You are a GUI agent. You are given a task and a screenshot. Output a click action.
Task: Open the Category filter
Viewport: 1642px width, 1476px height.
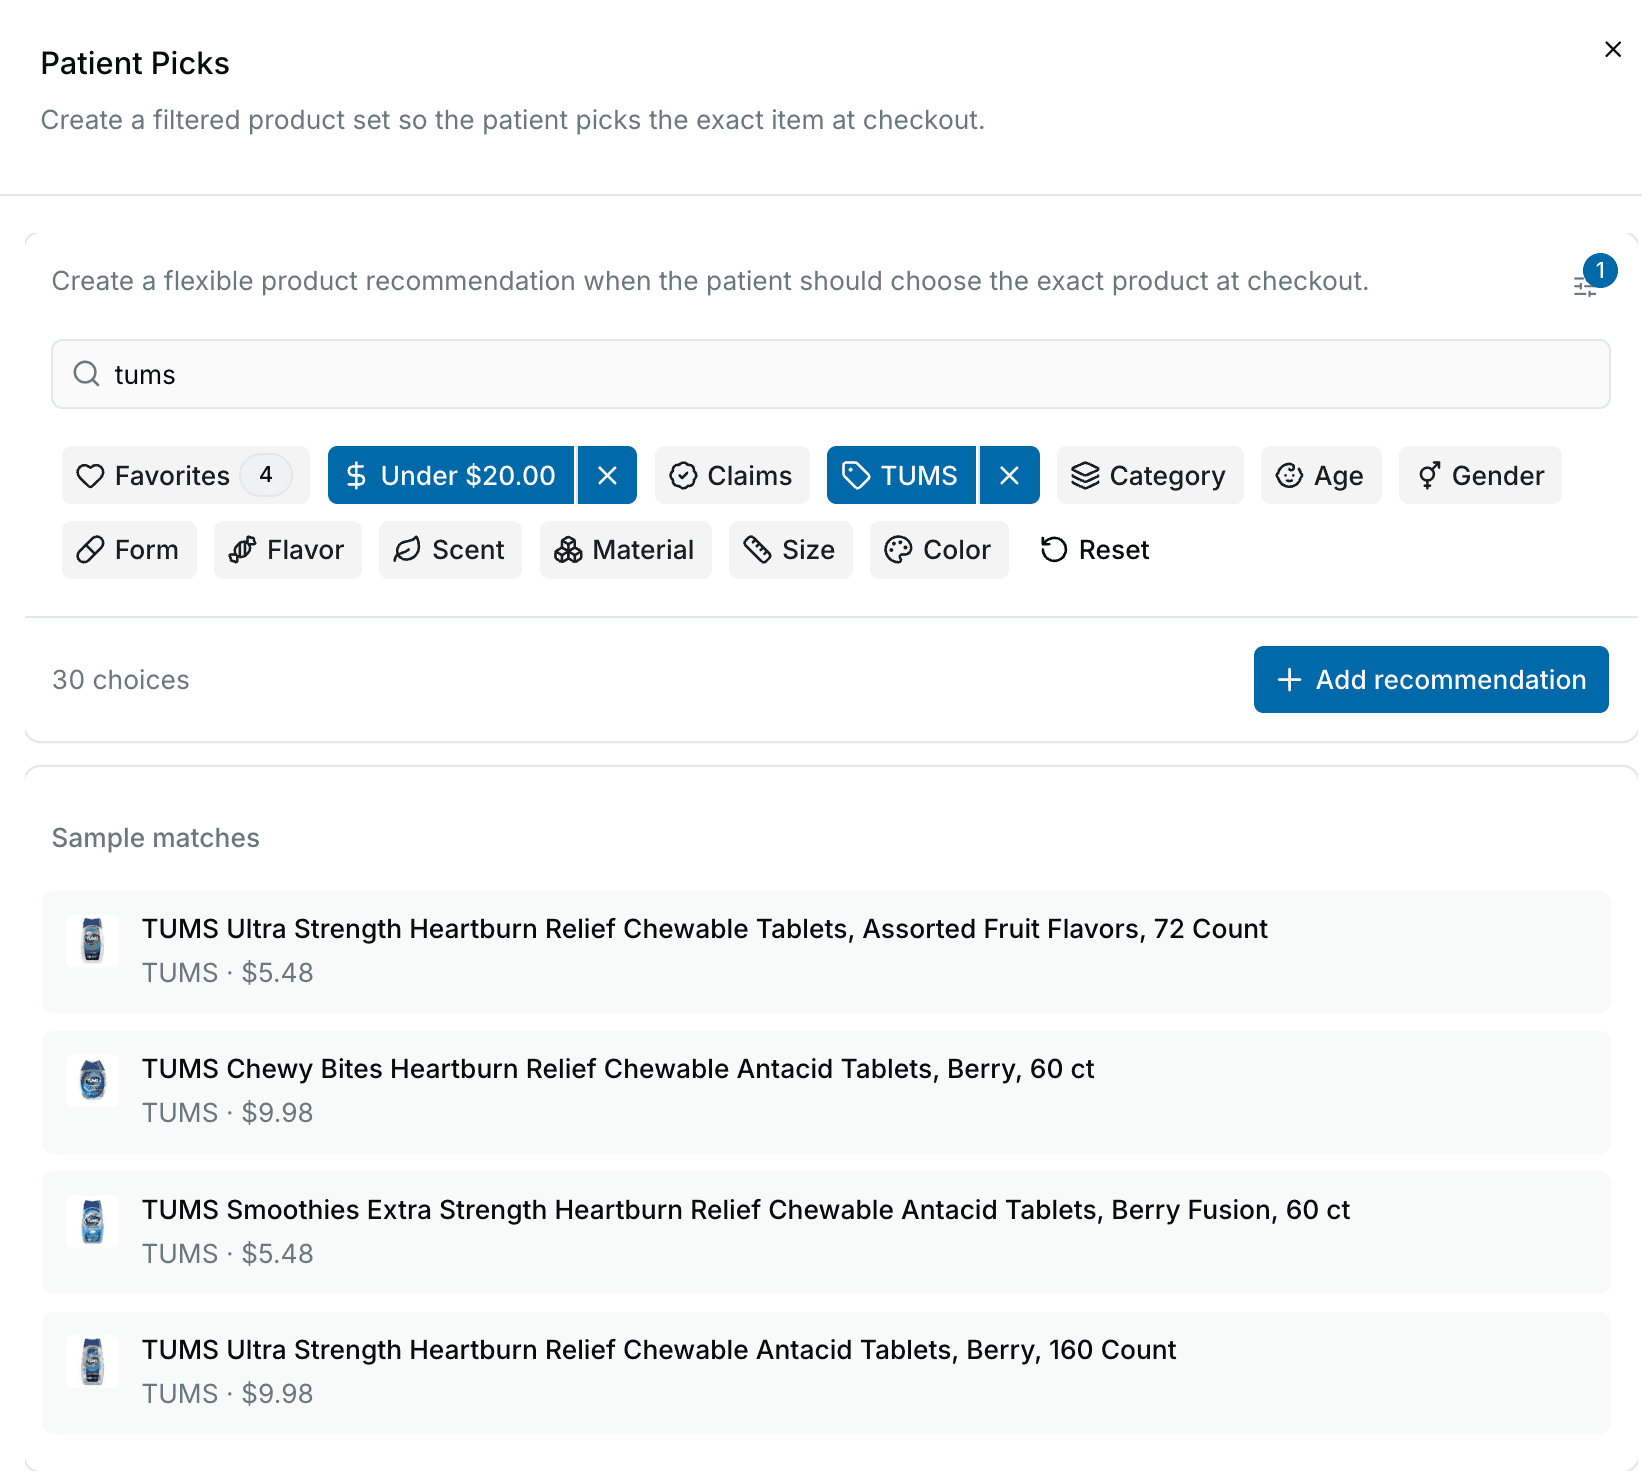[x=1149, y=475]
